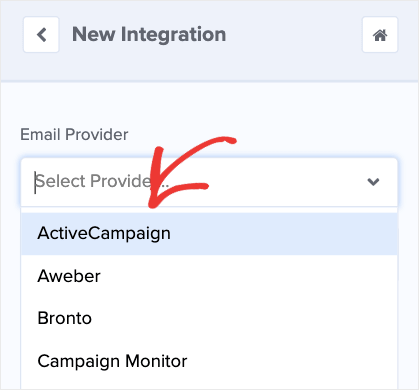Click the less-than chevron beside New Integration
This screenshot has height=390, width=419.
[x=41, y=35]
